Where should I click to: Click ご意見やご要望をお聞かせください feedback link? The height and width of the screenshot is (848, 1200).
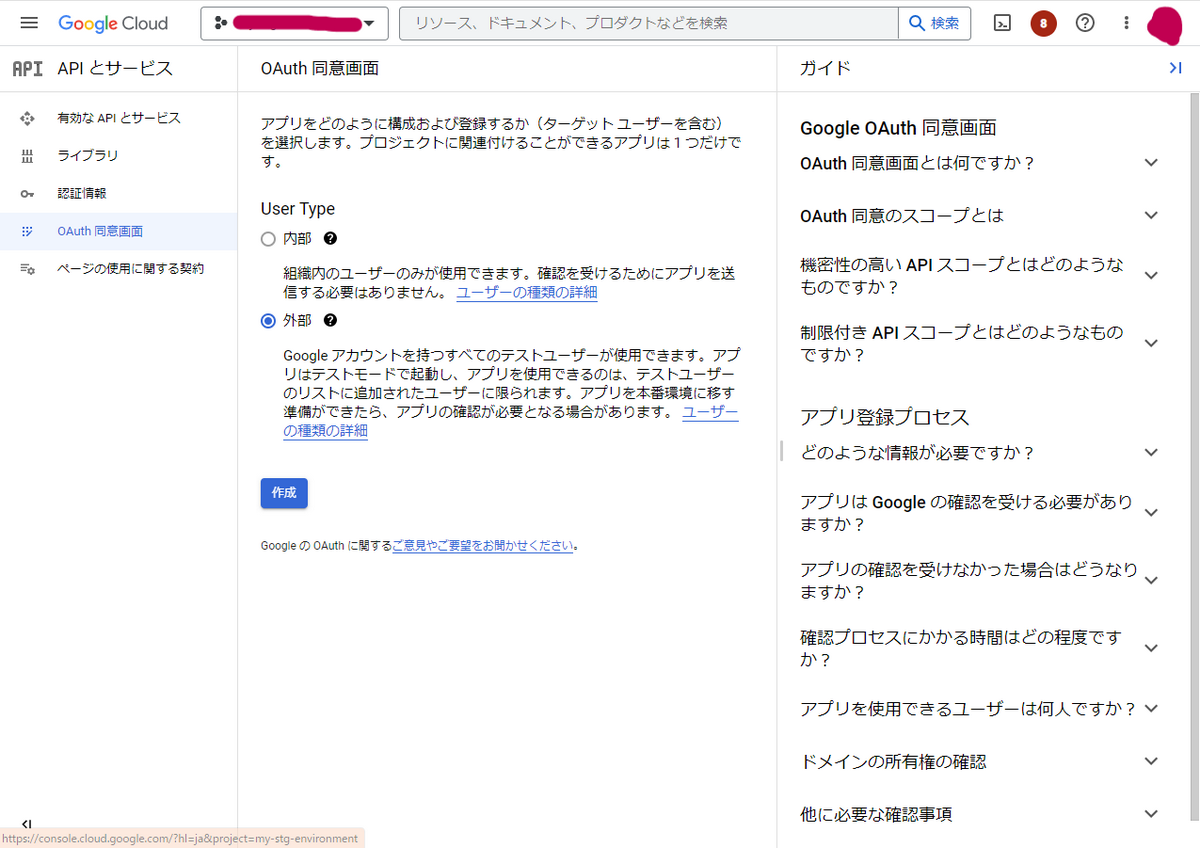[x=483, y=546]
